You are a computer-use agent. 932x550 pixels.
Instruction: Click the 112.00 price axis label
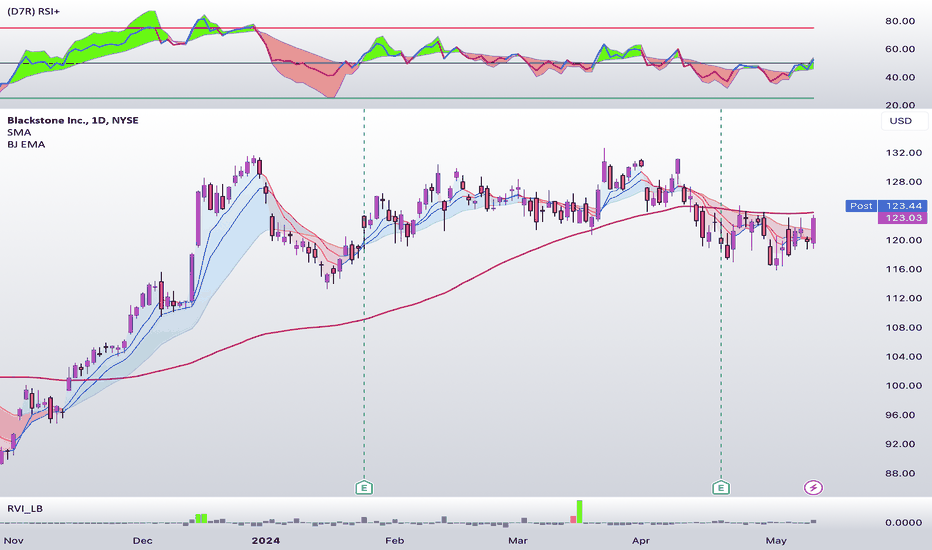pos(903,298)
